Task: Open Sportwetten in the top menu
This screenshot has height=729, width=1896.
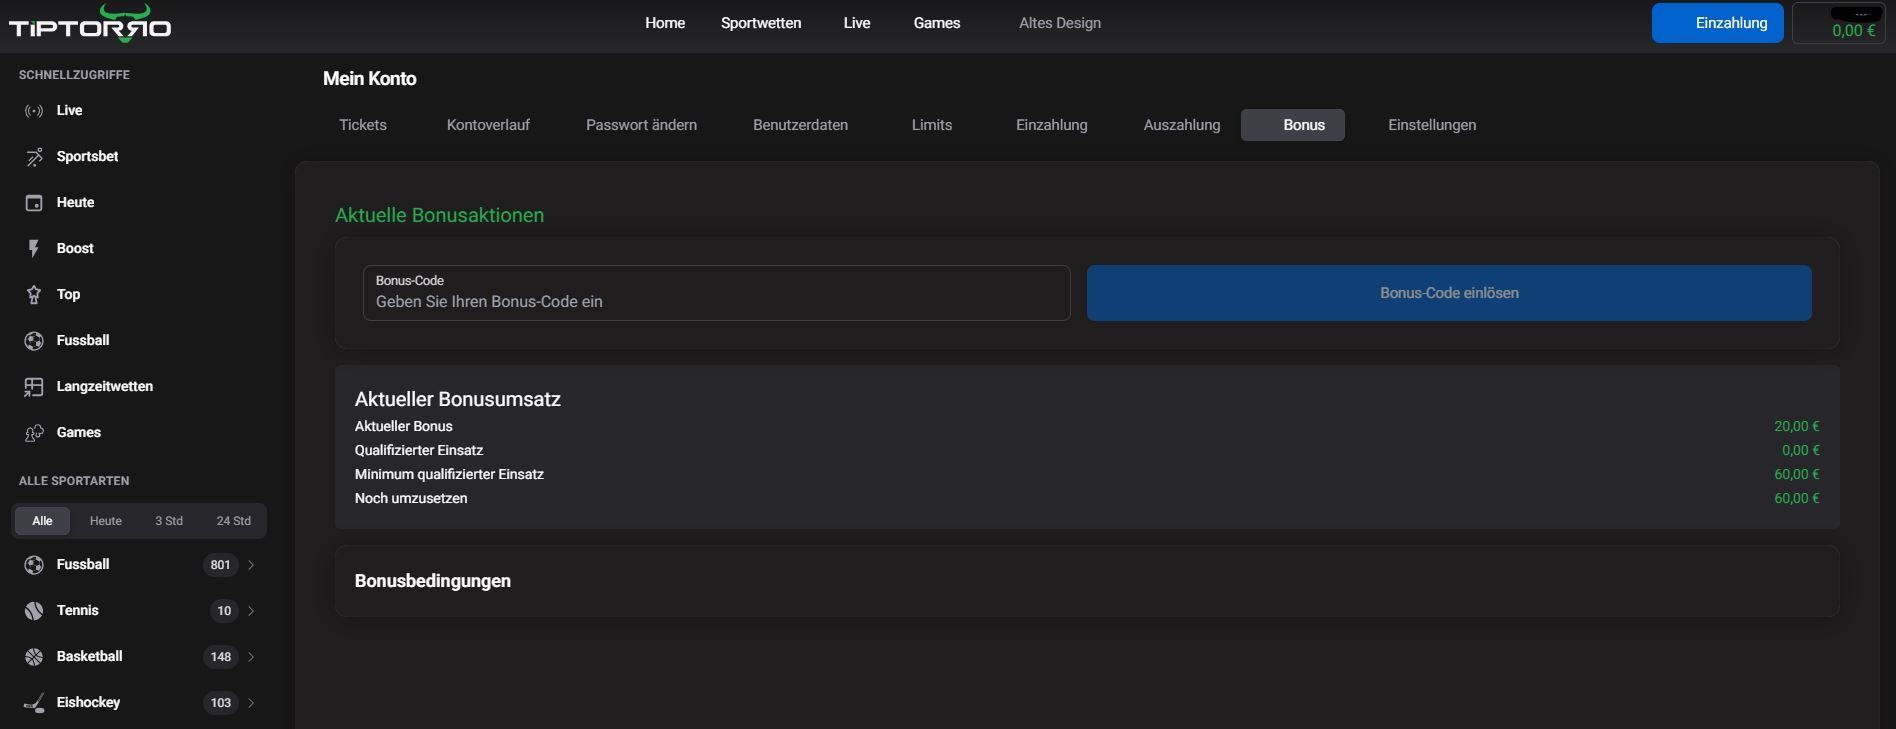Action: tap(760, 23)
